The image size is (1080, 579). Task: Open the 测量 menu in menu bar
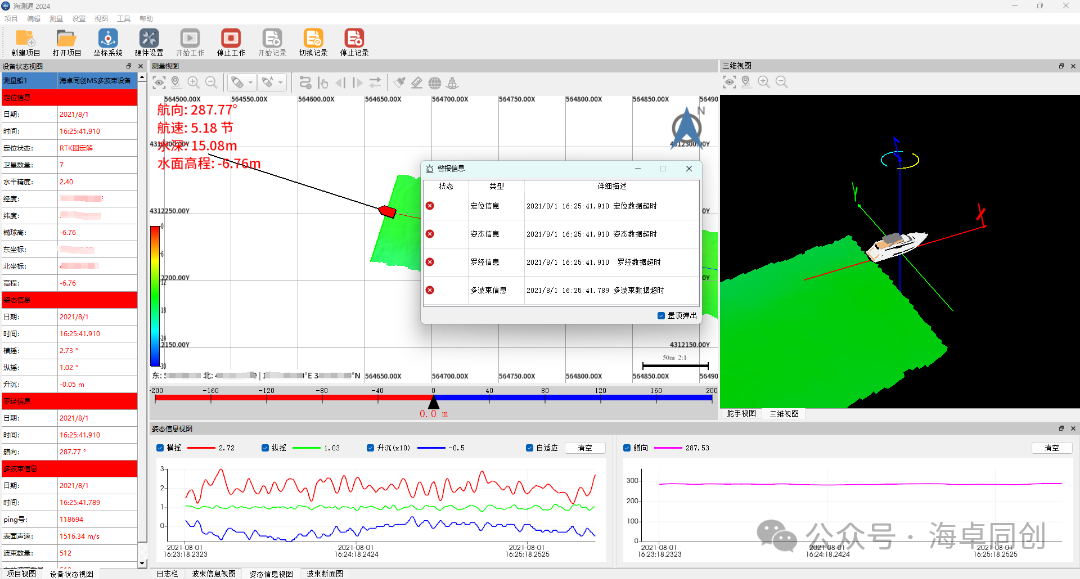56,19
